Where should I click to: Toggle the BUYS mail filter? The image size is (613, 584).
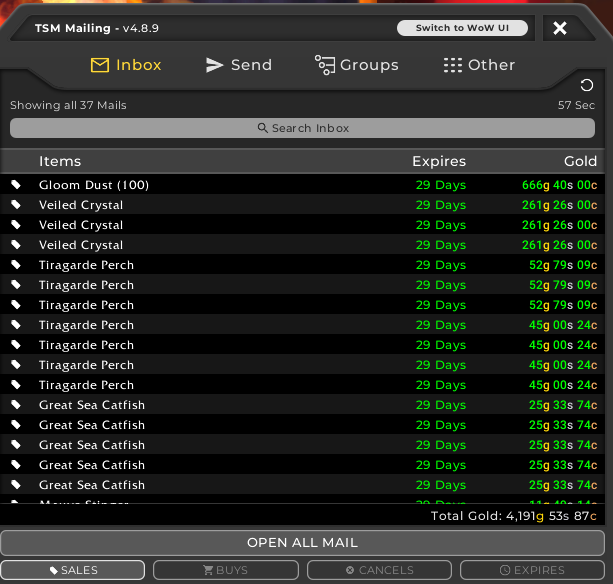(226, 570)
